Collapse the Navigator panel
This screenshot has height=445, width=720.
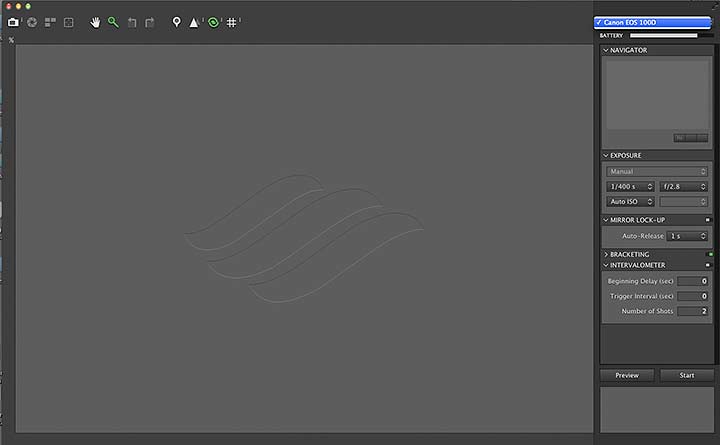pyautogui.click(x=606, y=50)
